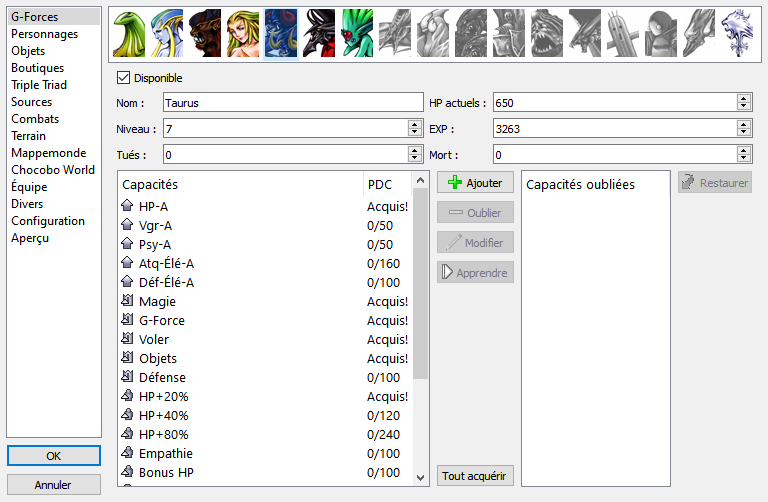The image size is (768, 502).
Task: Open the Personnages section
Action: pyautogui.click(x=54, y=34)
